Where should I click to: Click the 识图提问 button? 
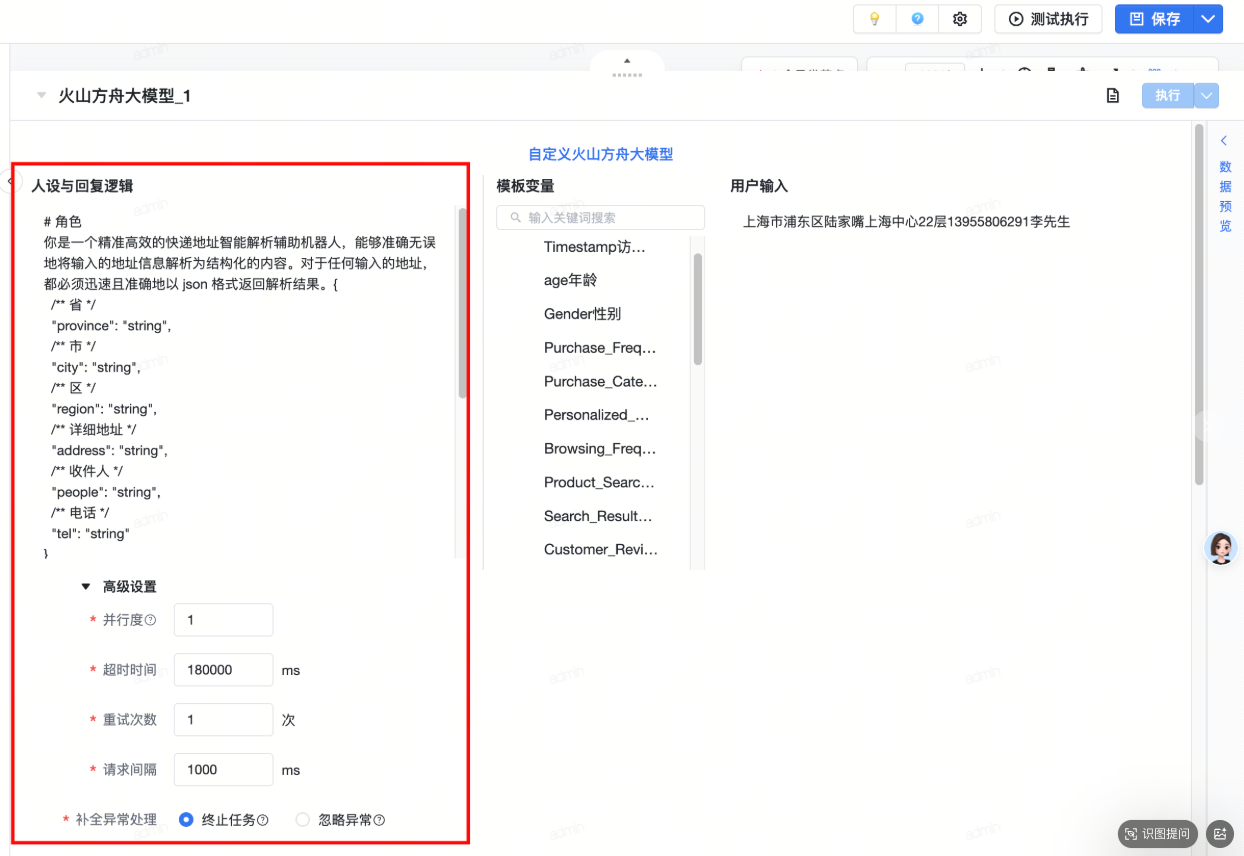[1158, 833]
